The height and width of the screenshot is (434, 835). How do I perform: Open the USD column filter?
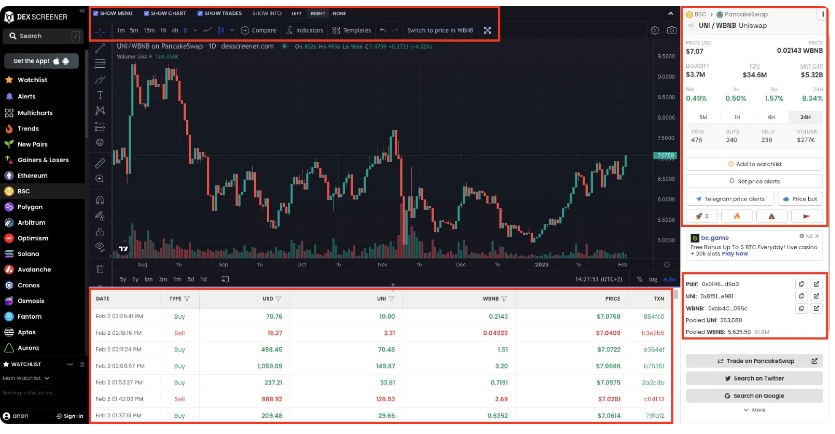[x=279, y=299]
